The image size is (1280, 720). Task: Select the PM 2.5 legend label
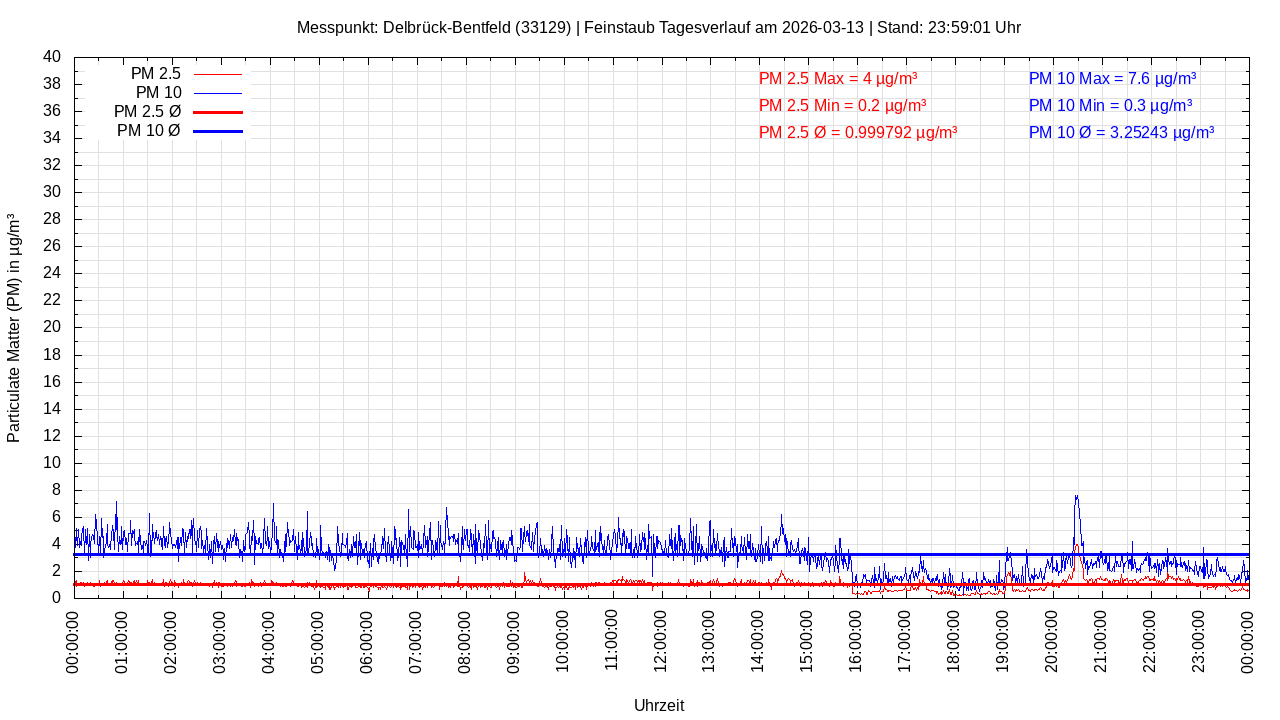coord(155,74)
